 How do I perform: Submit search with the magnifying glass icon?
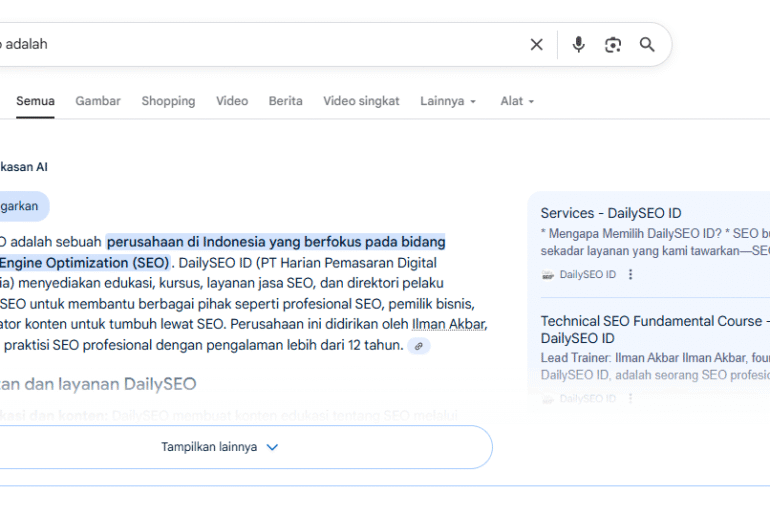pos(647,45)
